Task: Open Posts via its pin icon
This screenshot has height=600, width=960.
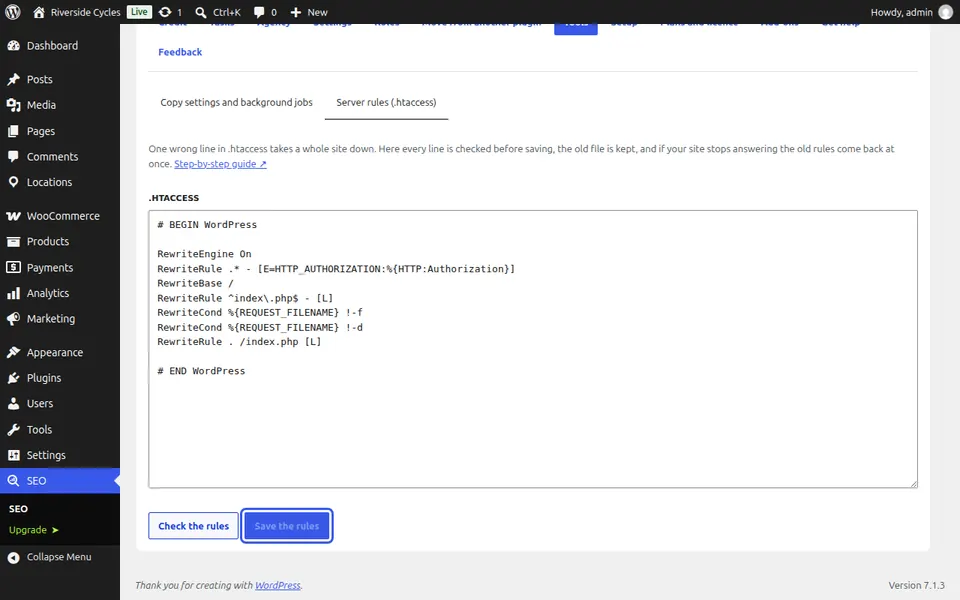Action: point(13,79)
